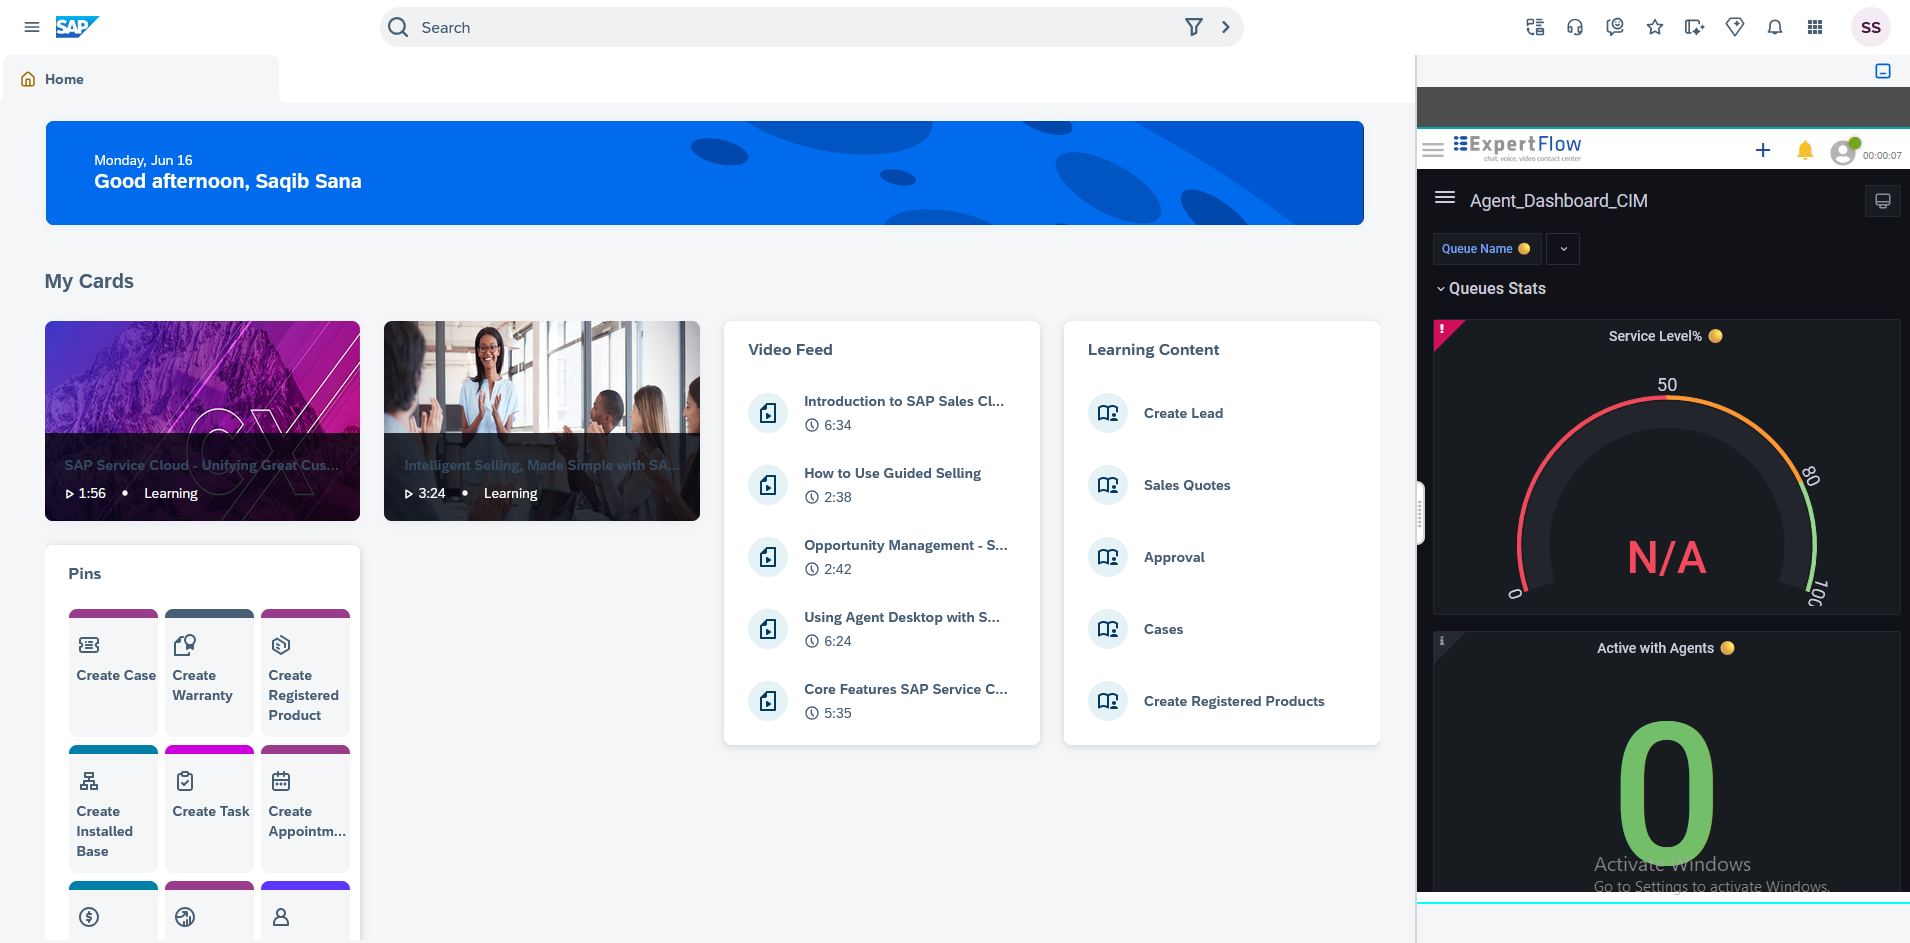Open the Agent_Dashboard_CIM hamburger menu

tap(1445, 198)
